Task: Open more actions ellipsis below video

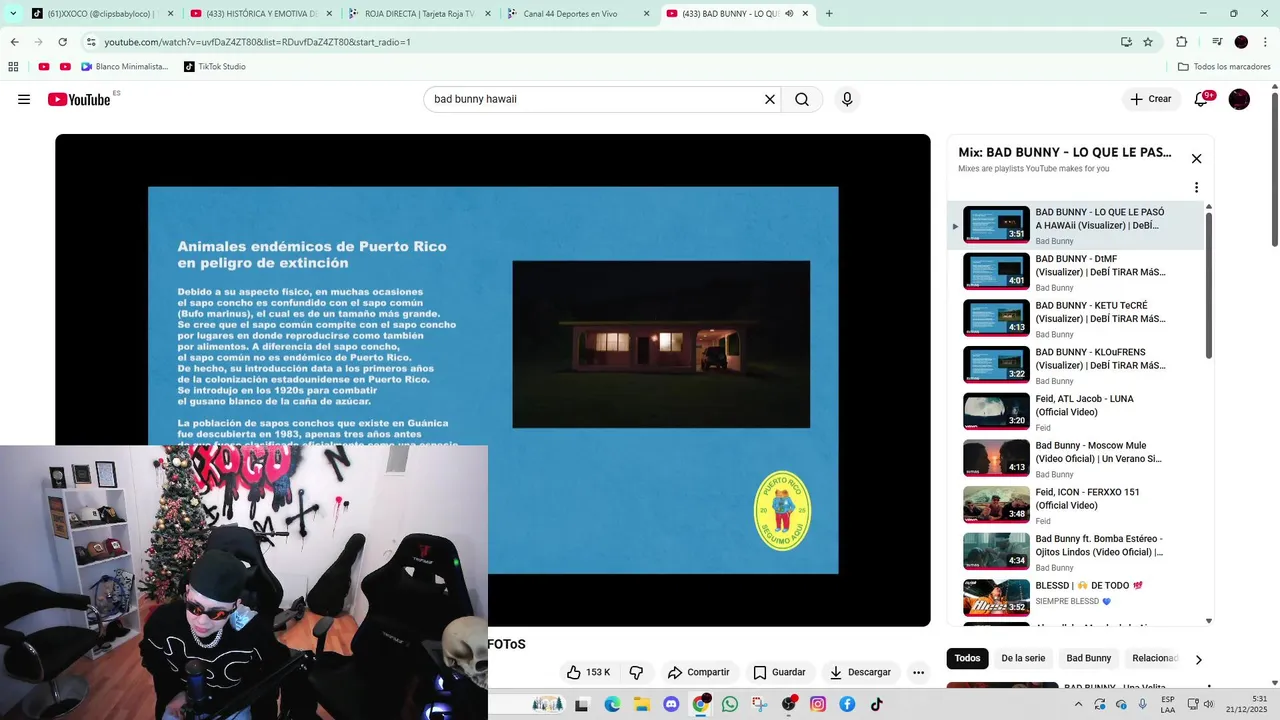Action: 918,672
